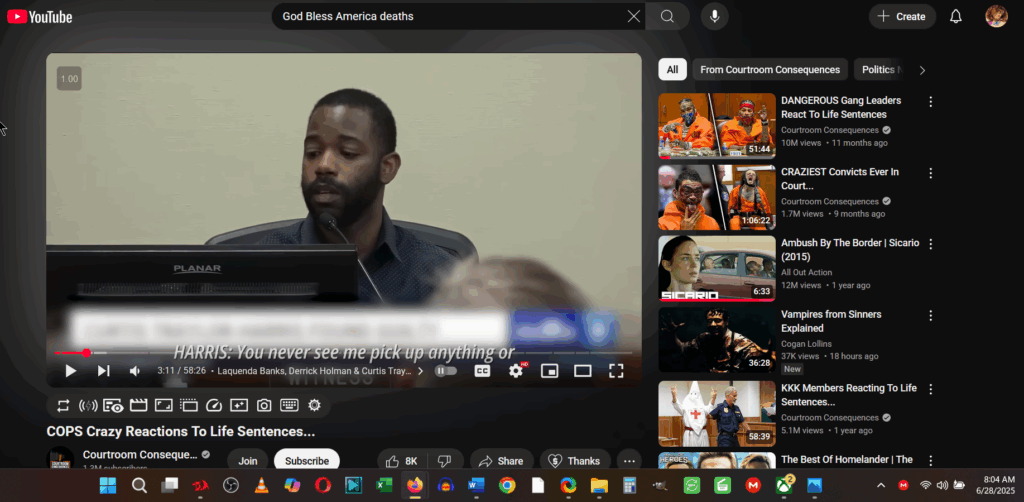Click the resize video player icon

163,405
